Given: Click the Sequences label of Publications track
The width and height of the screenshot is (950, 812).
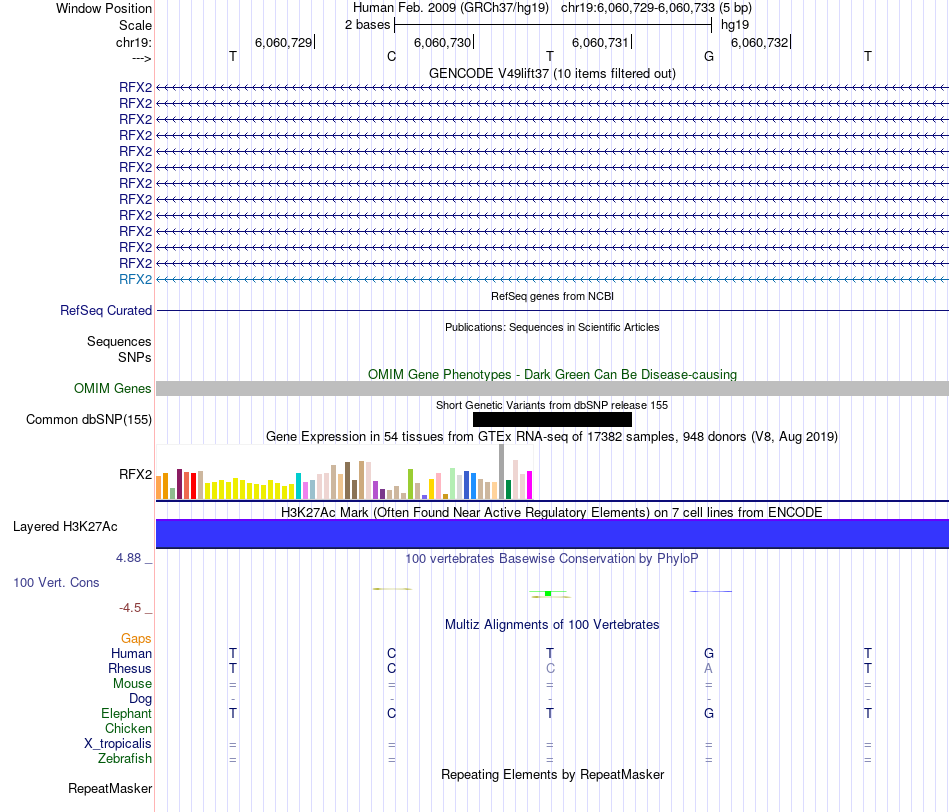Looking at the screenshot, I should tap(119, 341).
